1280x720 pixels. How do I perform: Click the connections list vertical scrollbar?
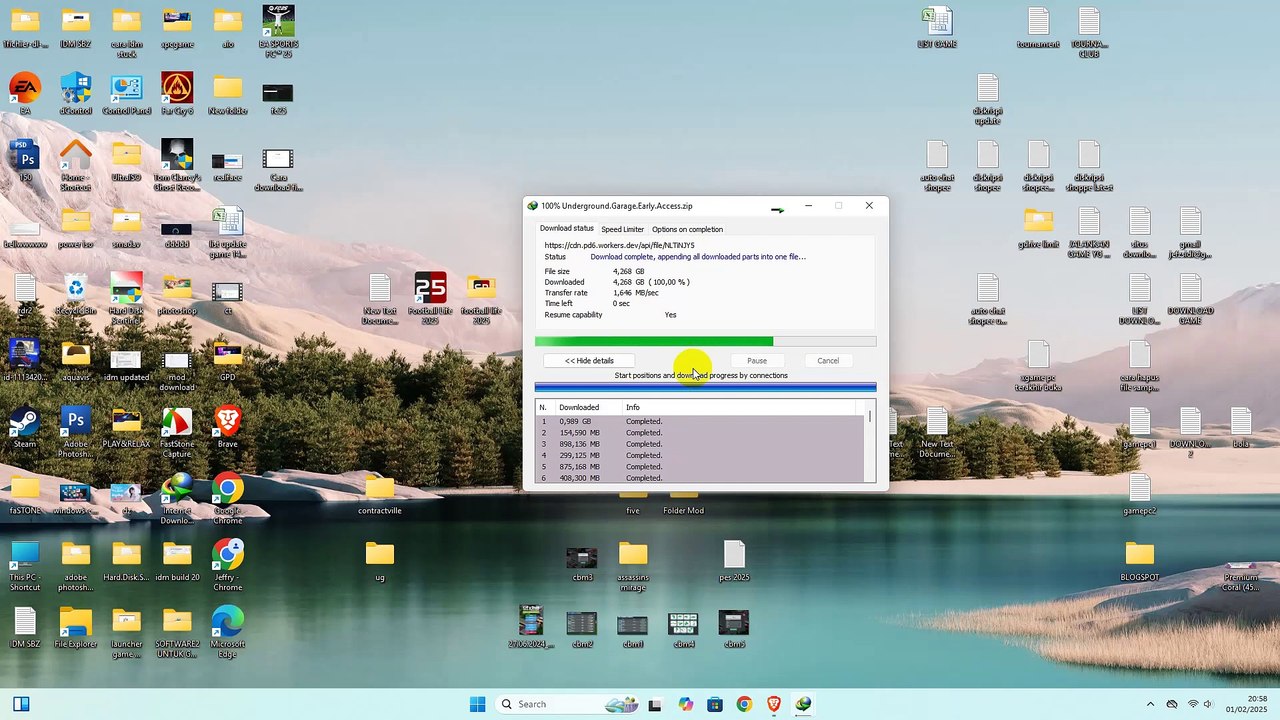870,442
